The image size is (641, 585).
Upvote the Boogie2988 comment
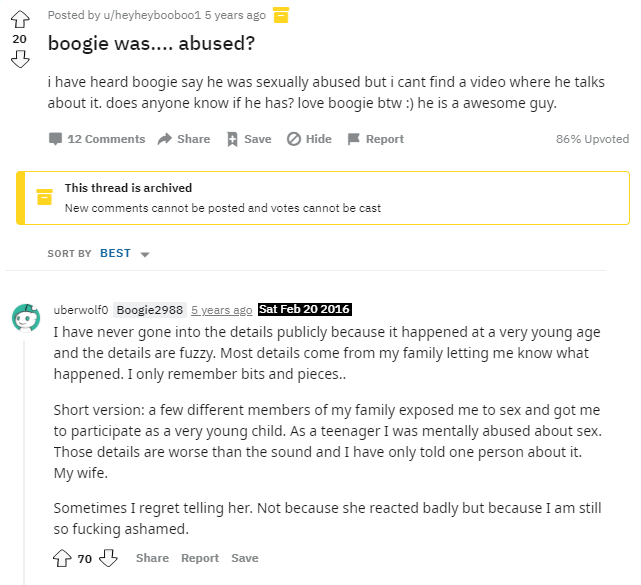[62, 558]
